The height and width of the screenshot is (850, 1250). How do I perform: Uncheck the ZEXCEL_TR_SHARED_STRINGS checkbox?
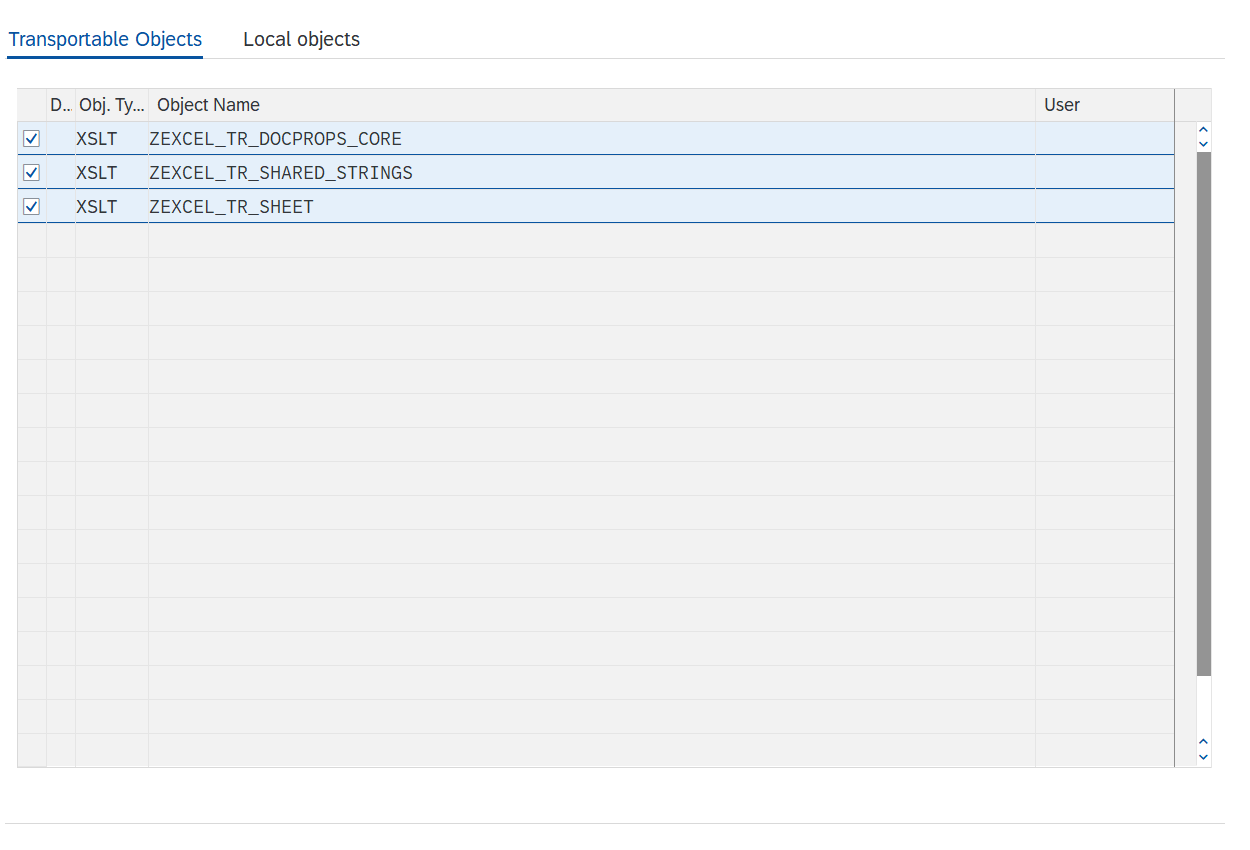(x=31, y=172)
